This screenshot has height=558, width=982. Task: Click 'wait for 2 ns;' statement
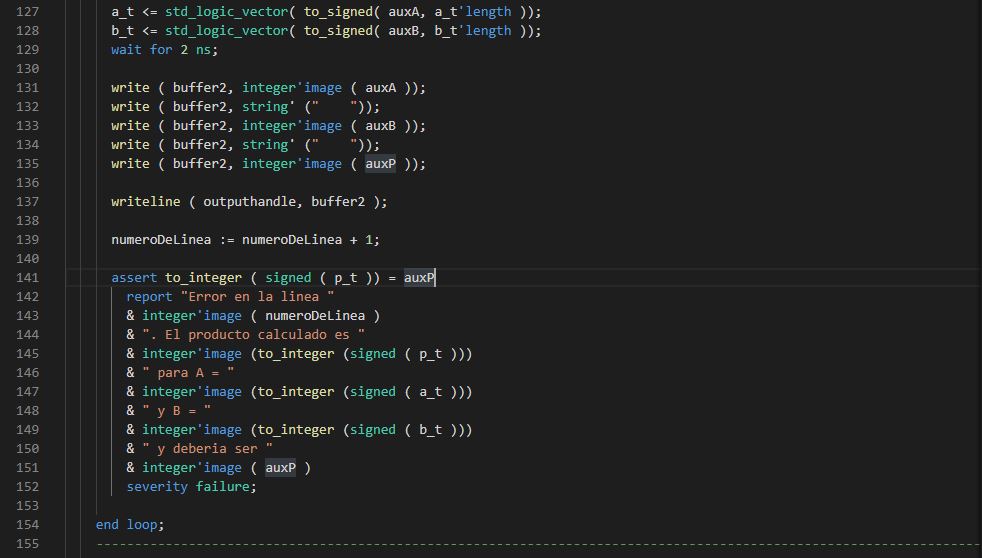pos(164,50)
